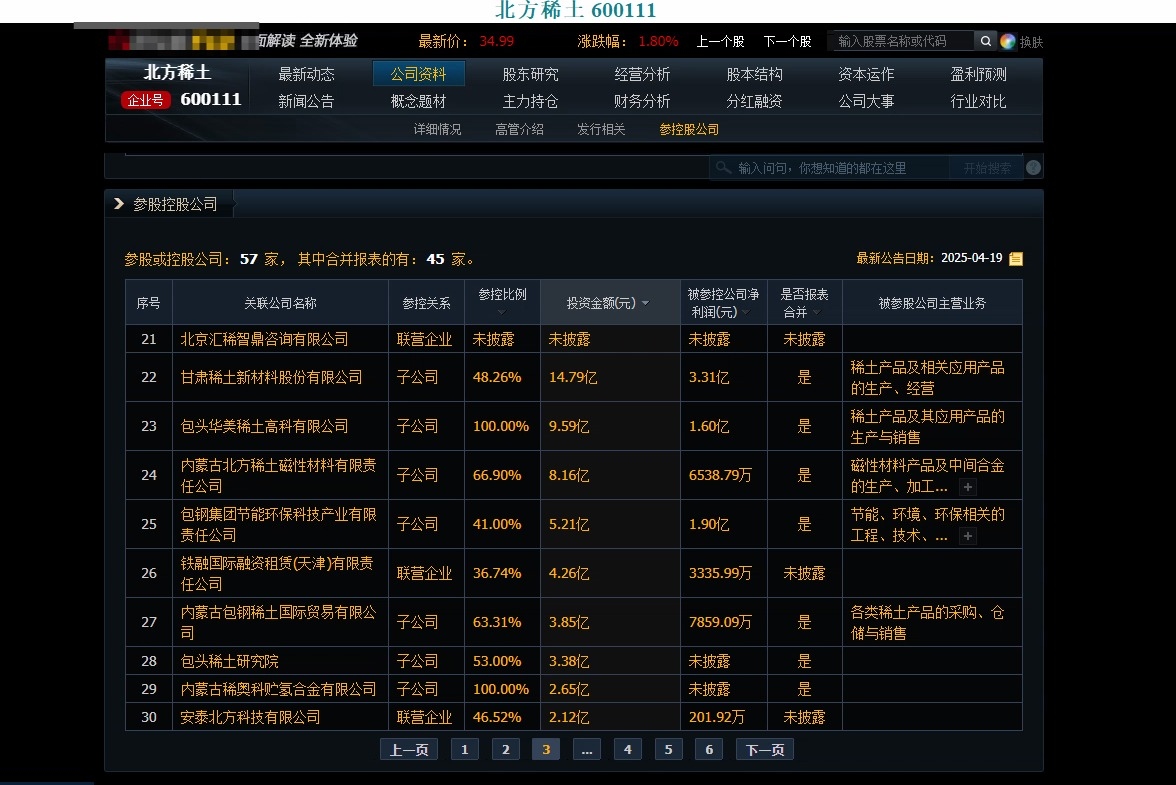Click the red 企业号 badge
1176x785 pixels.
tap(146, 100)
